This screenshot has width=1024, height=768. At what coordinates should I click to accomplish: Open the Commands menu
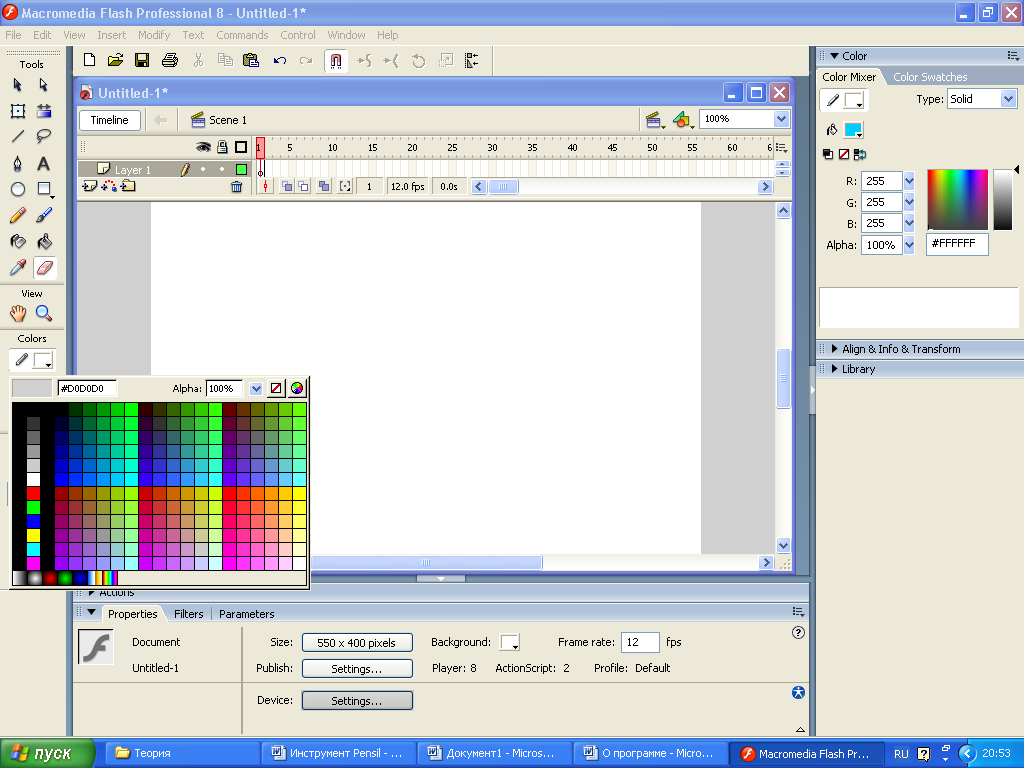242,35
